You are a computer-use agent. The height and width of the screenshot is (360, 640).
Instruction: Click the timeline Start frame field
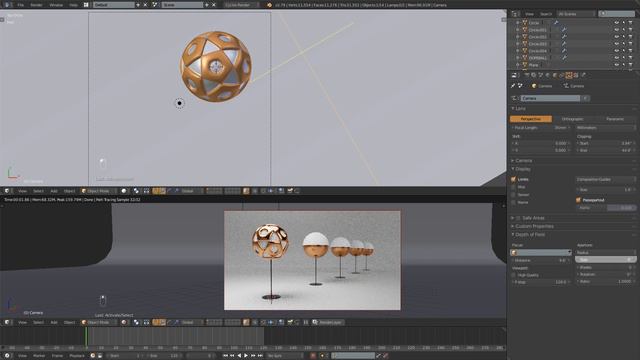[125, 356]
